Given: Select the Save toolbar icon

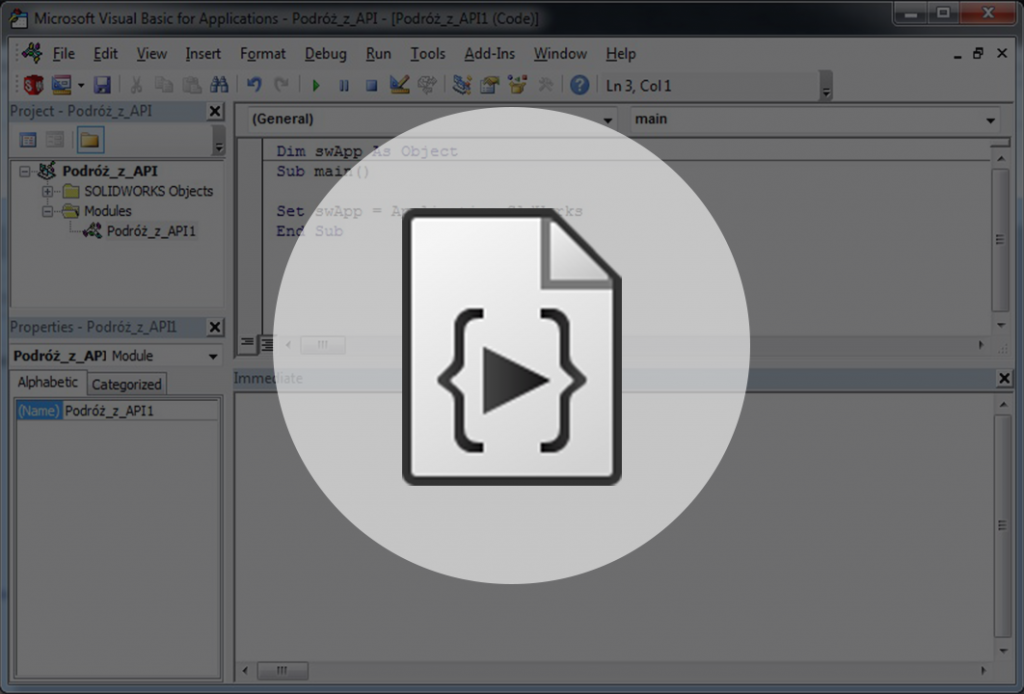Looking at the screenshot, I should 101,85.
